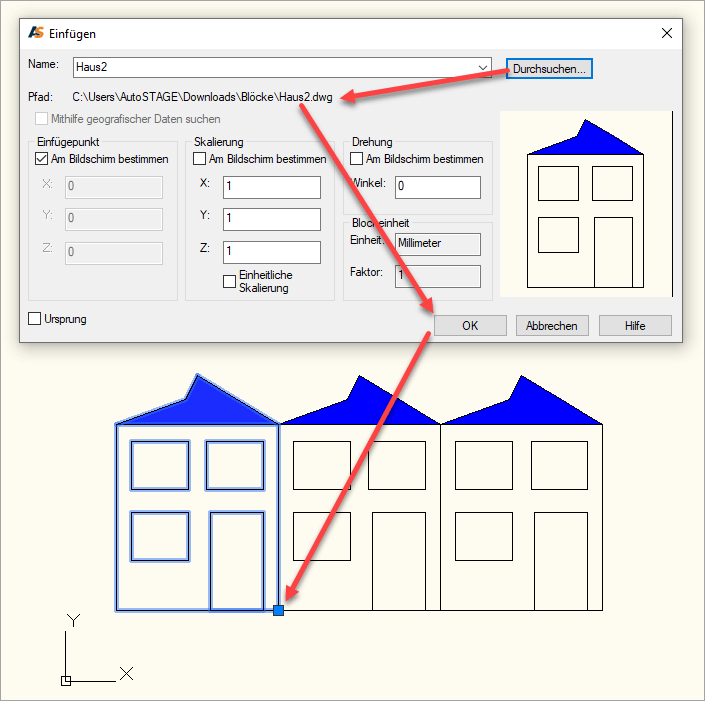Click the door of the right house
This screenshot has height=701, width=705.
pos(560,560)
